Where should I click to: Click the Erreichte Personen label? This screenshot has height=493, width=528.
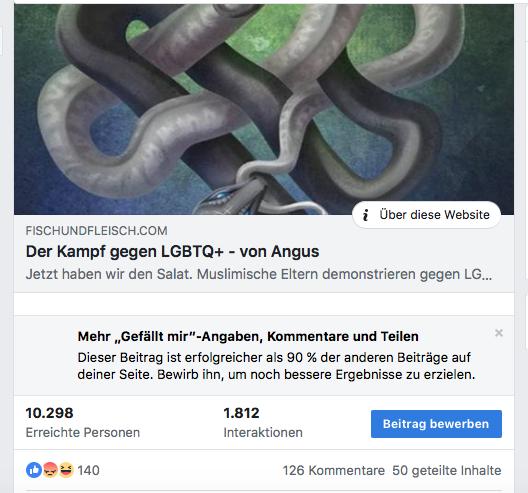click(83, 432)
